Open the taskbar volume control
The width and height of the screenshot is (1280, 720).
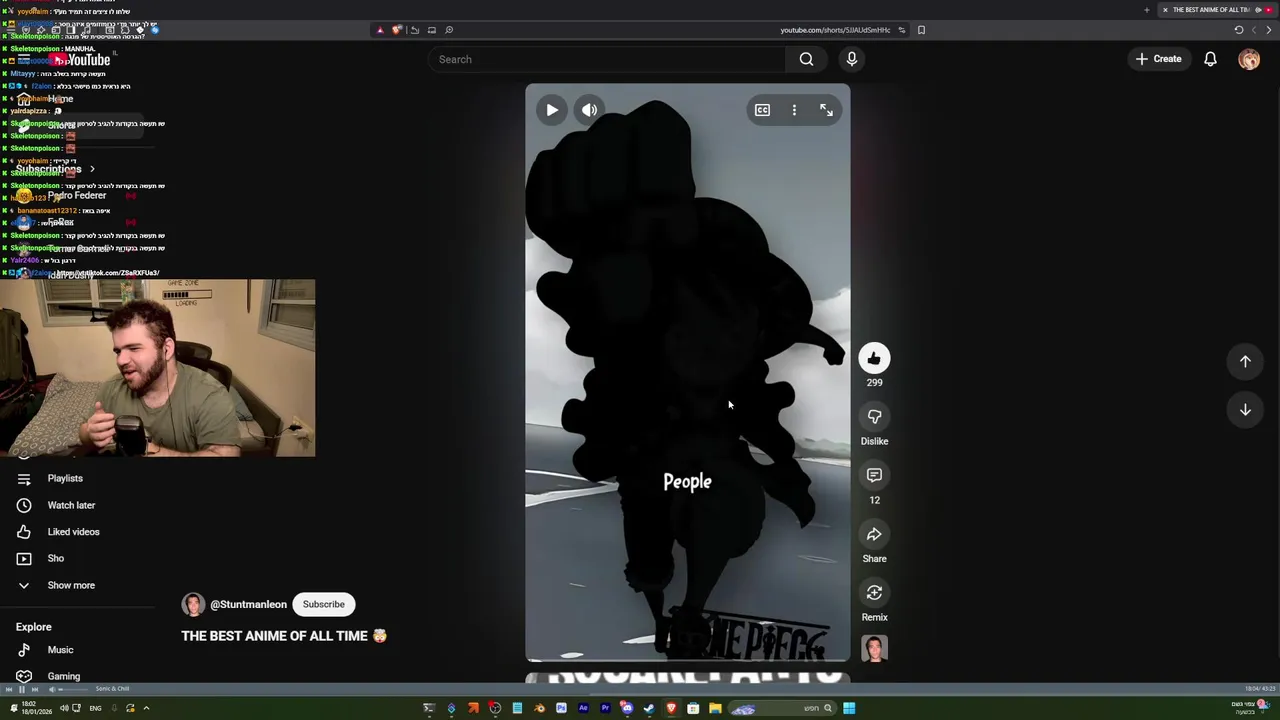(x=64, y=708)
